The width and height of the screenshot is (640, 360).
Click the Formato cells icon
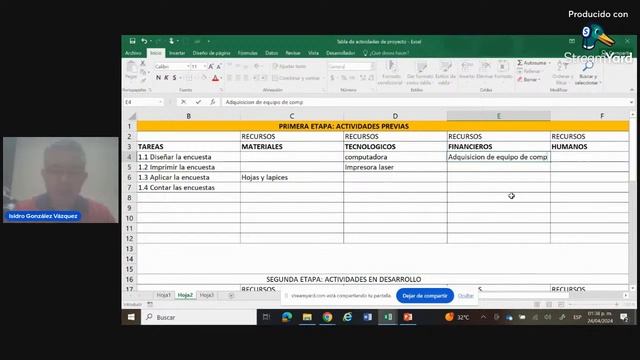(x=503, y=70)
